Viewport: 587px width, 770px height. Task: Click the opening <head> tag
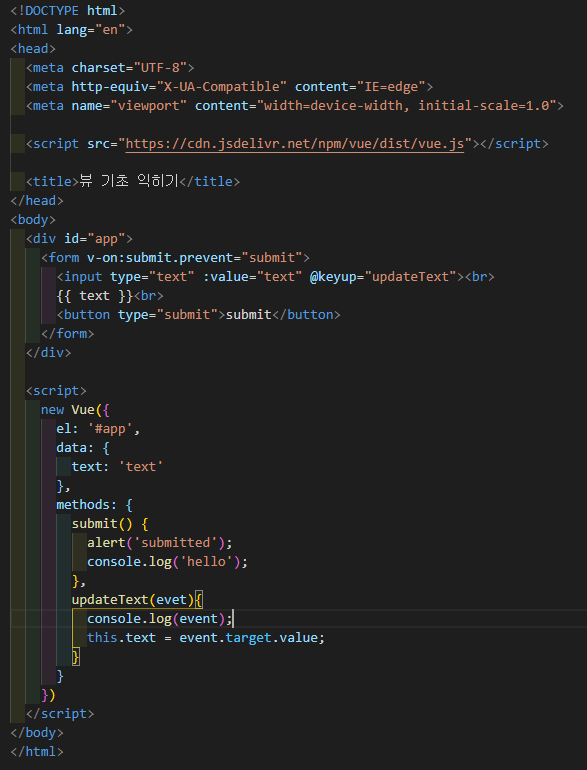tap(33, 49)
